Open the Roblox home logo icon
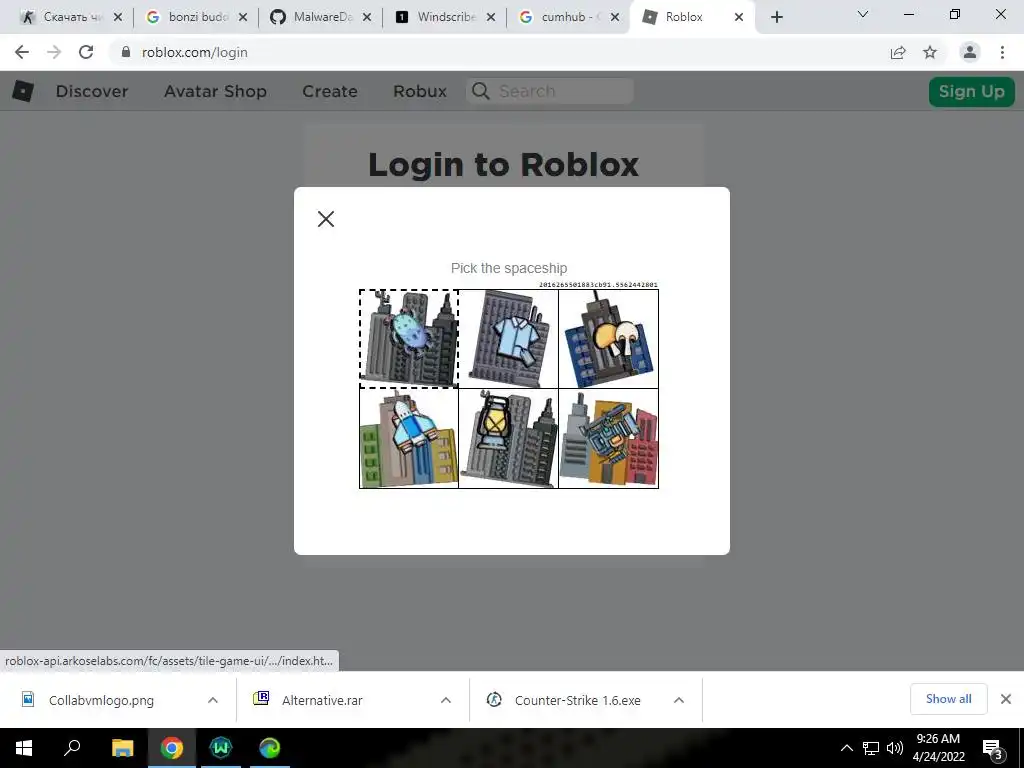Image resolution: width=1024 pixels, height=768 pixels. tap(23, 91)
